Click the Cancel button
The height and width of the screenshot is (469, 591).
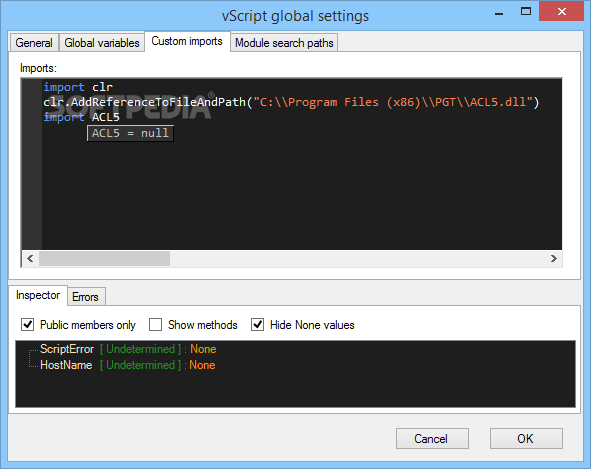tap(432, 438)
